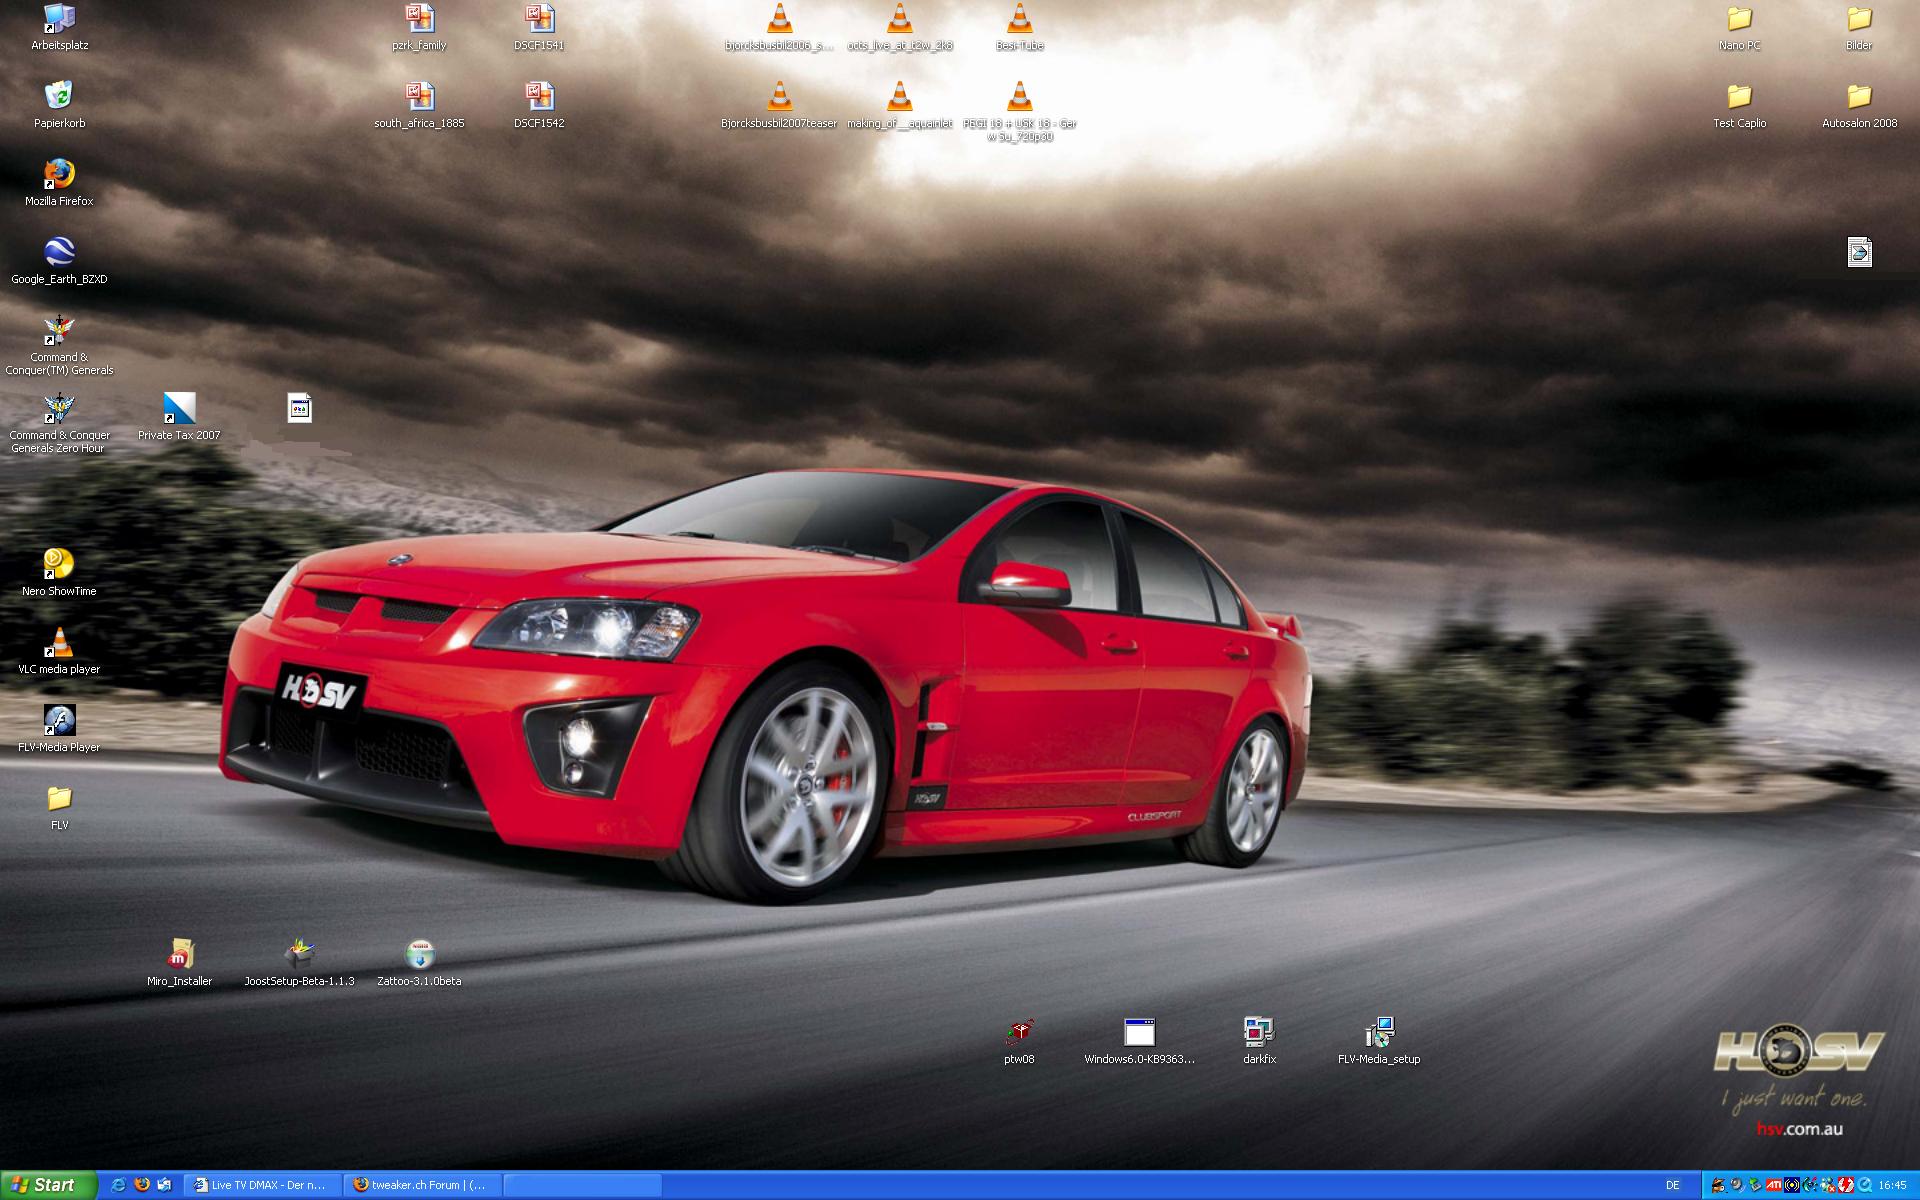
Task: Switch to tweaker.ch Forum taskbar window
Action: [x=422, y=1185]
